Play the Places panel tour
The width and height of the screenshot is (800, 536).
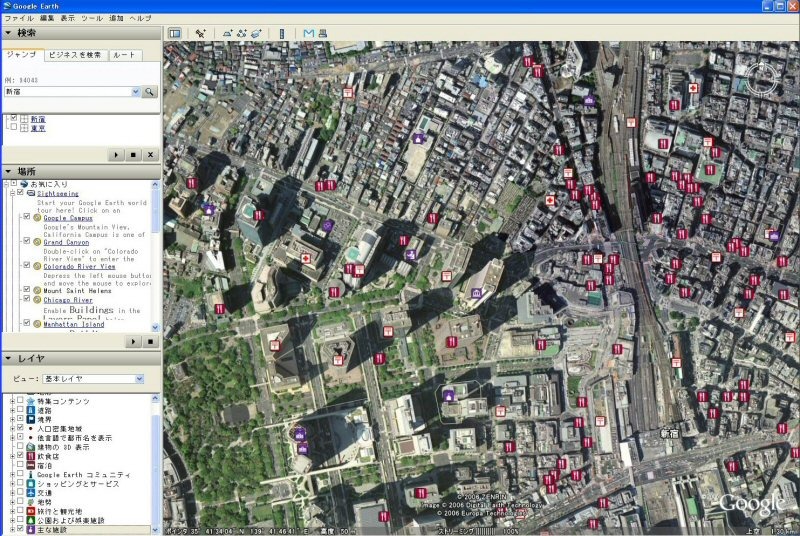pyautogui.click(x=133, y=342)
